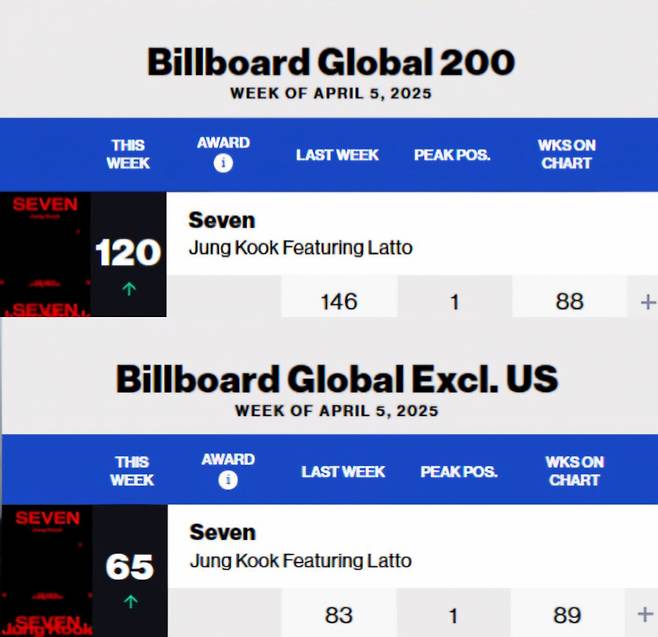Click the weeks on chart value 89
This screenshot has height=637, width=658.
[569, 614]
